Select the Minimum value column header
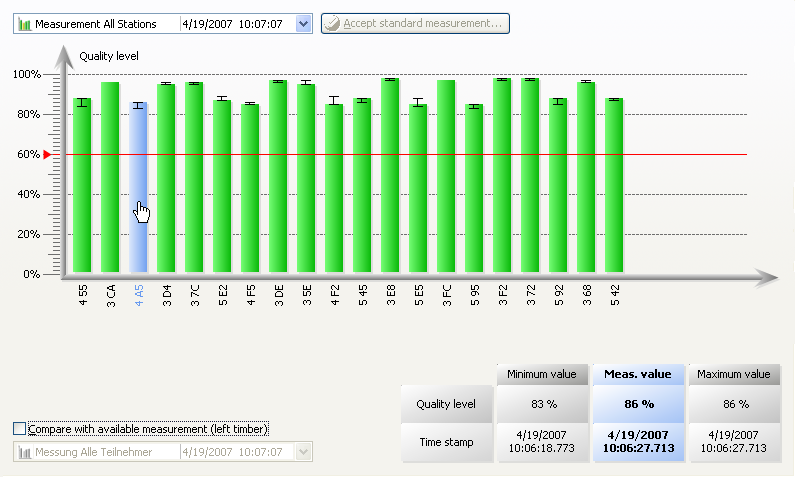Image resolution: width=795 pixels, height=477 pixels. point(542,375)
